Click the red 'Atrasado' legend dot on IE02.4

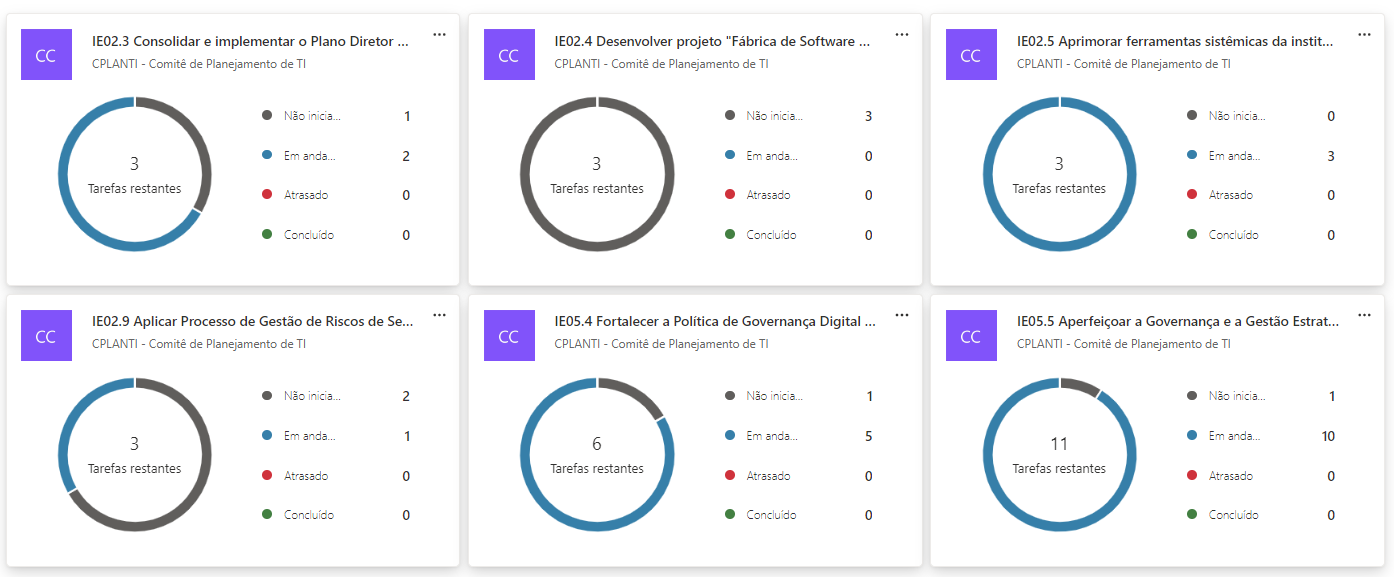[730, 195]
